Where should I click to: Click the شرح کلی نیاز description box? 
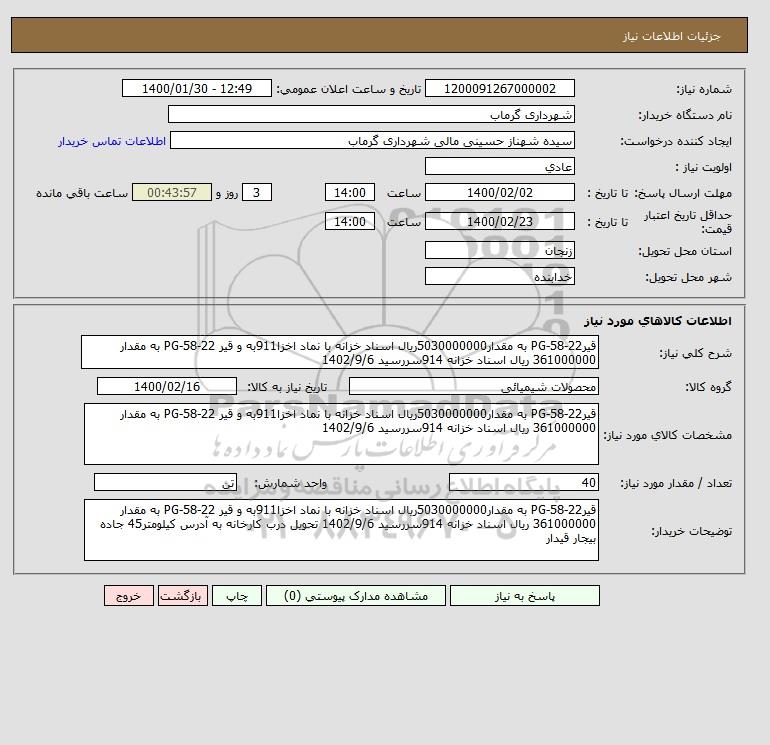pos(340,353)
